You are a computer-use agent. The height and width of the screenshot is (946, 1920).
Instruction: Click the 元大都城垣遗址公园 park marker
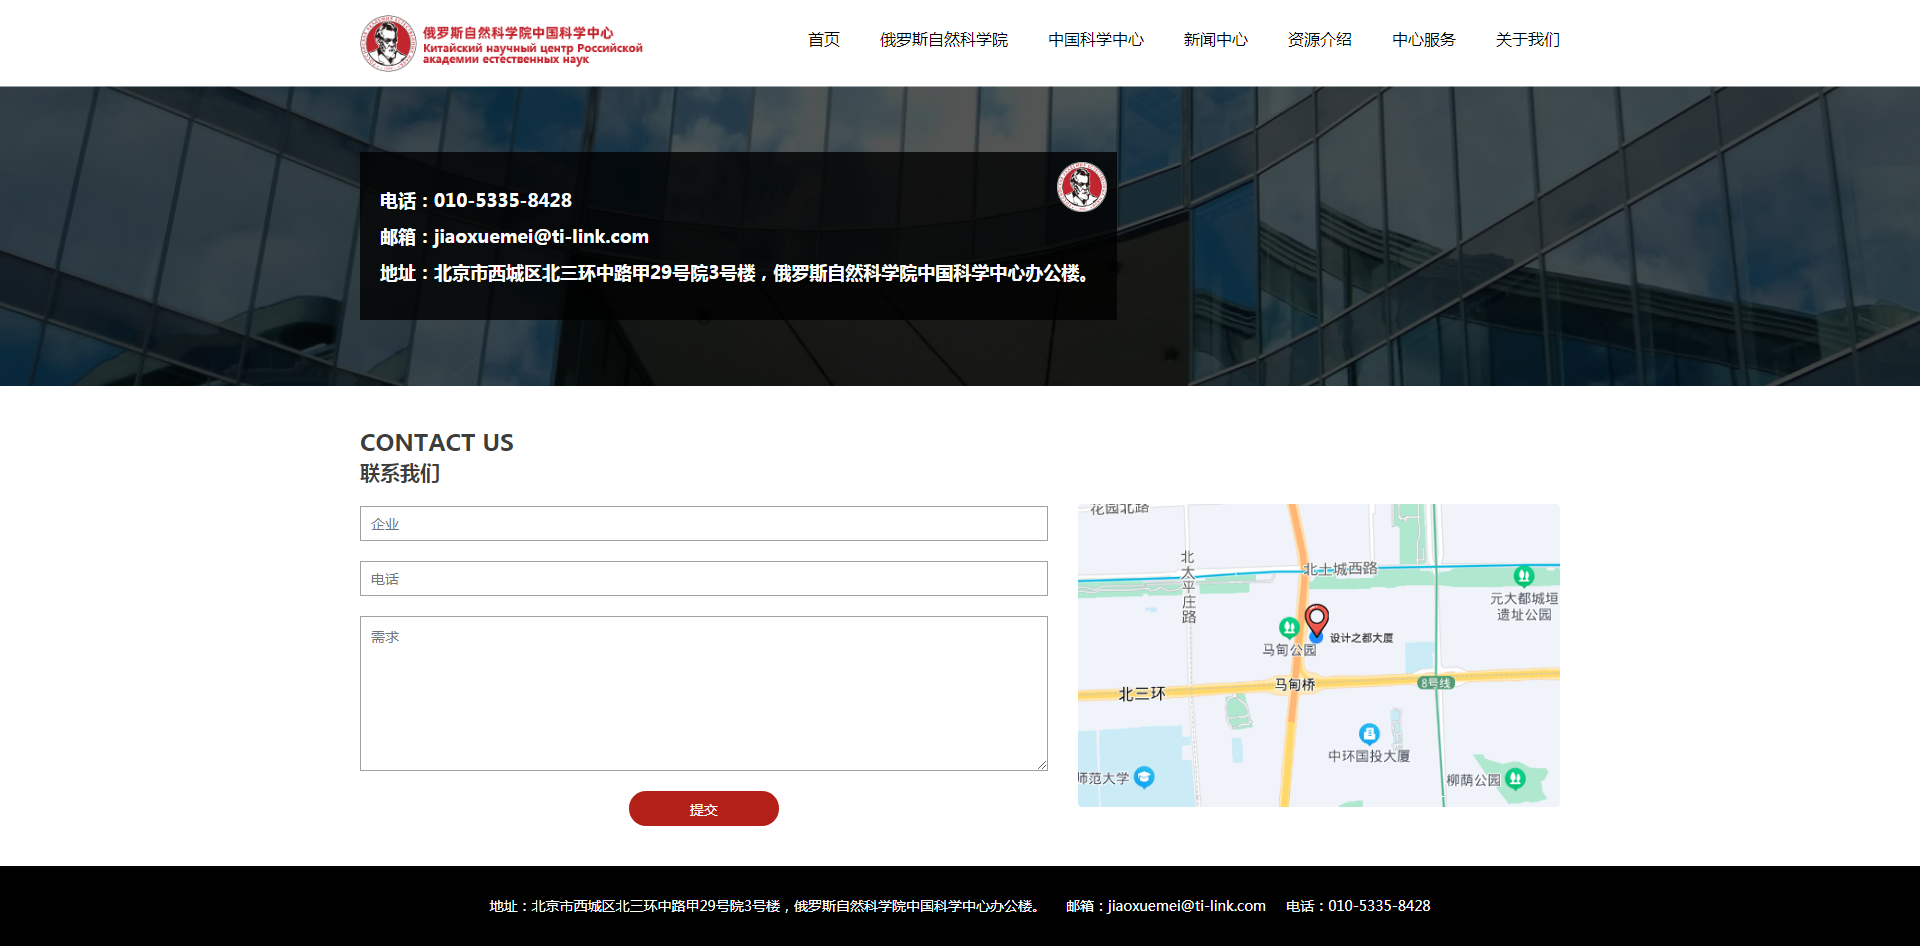[1523, 576]
